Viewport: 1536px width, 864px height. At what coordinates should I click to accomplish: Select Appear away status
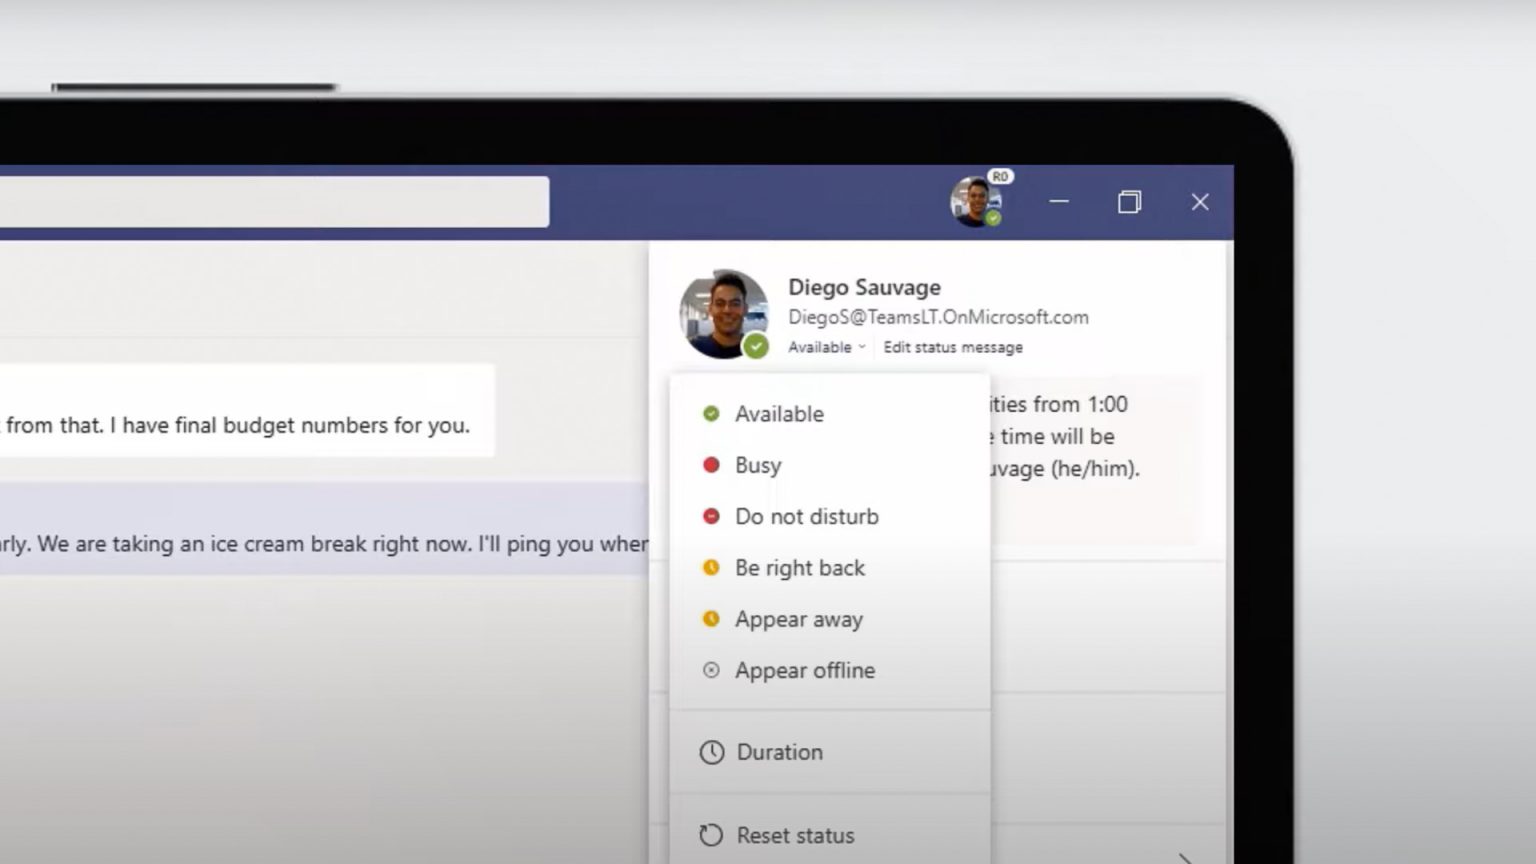[830, 619]
